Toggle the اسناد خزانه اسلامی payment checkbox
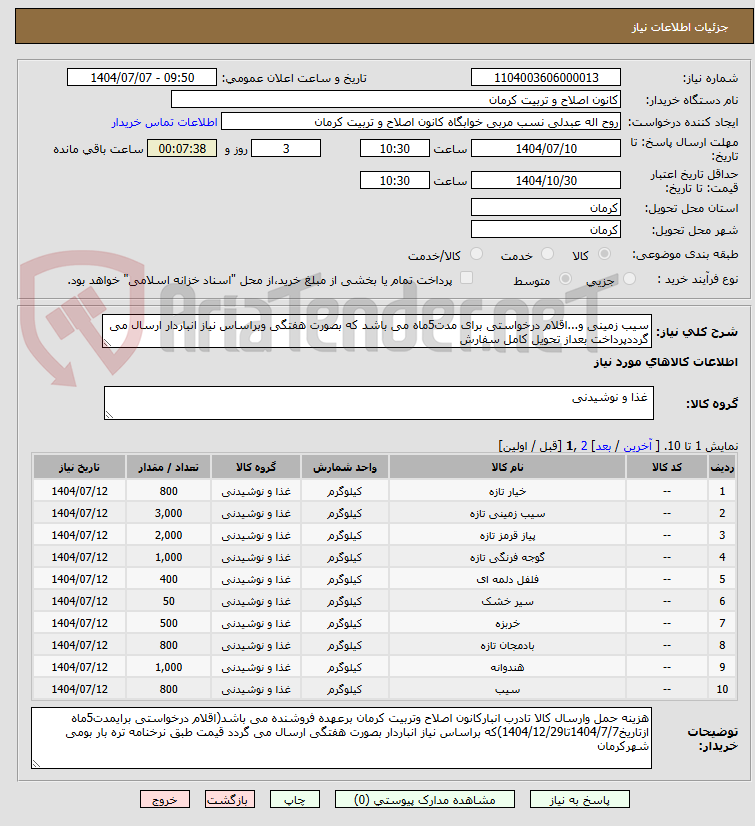The image size is (755, 826). [466, 278]
